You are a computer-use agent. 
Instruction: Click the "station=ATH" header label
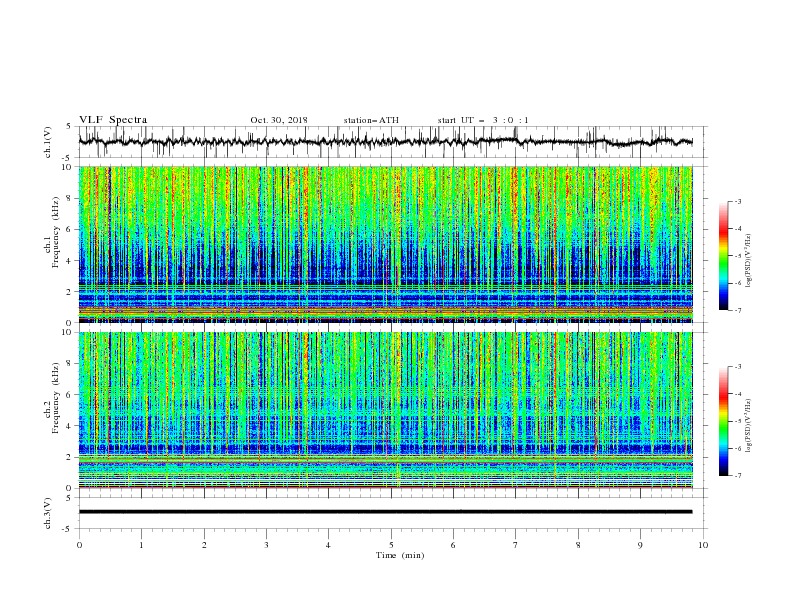coord(371,120)
